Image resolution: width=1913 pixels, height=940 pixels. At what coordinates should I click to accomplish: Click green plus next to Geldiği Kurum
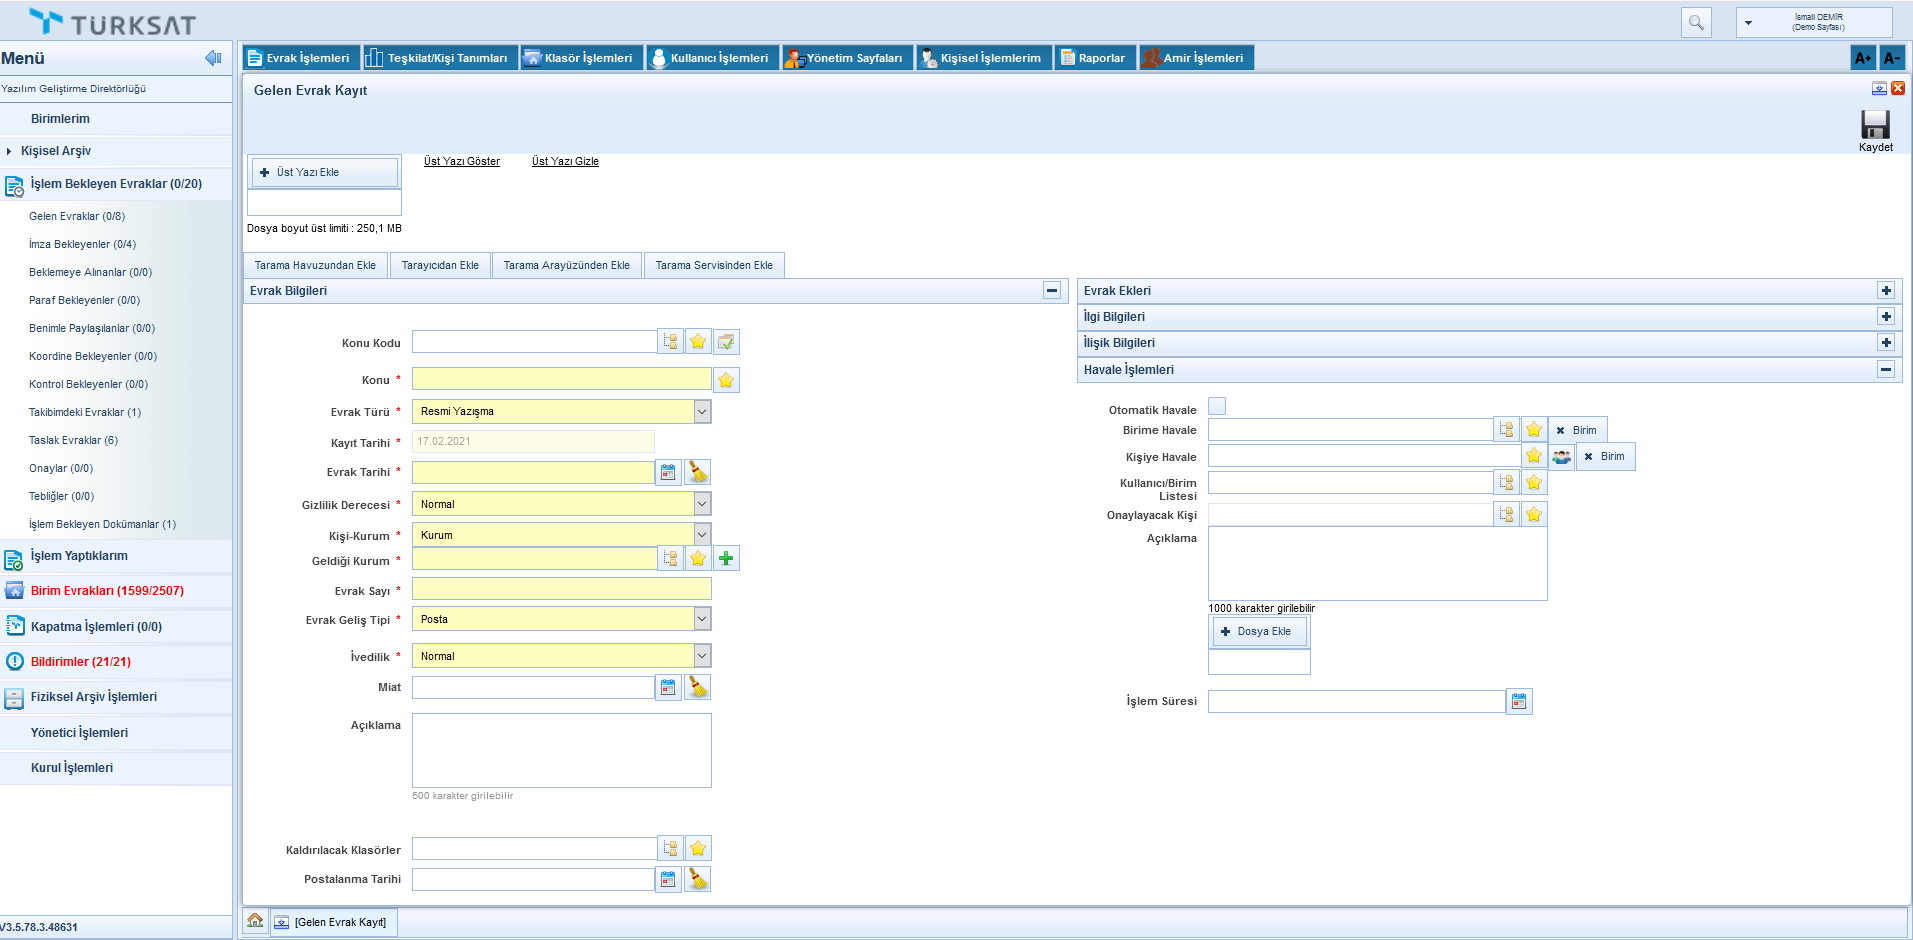726,558
